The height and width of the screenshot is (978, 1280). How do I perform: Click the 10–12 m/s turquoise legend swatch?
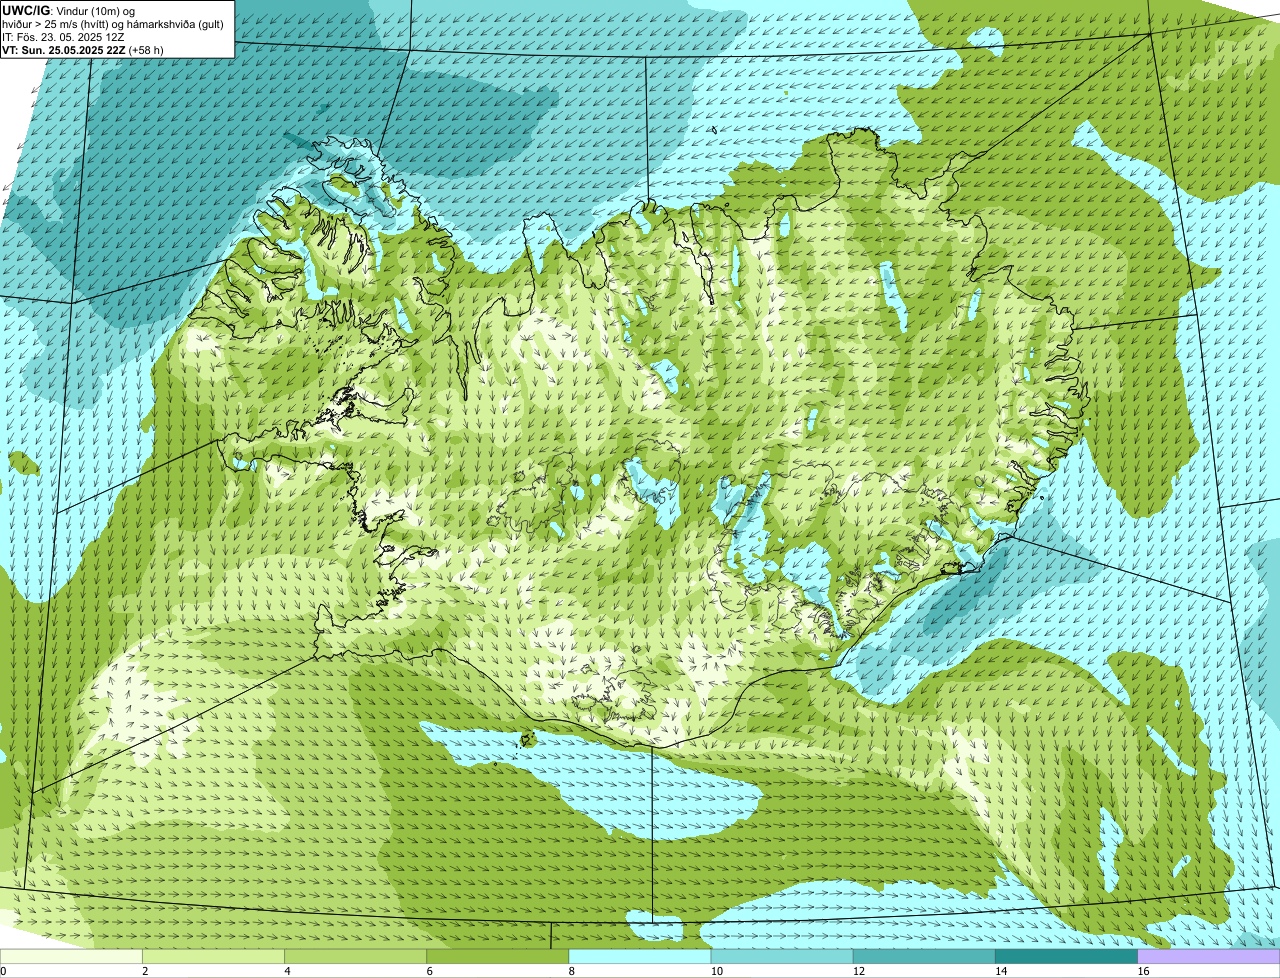(782, 956)
